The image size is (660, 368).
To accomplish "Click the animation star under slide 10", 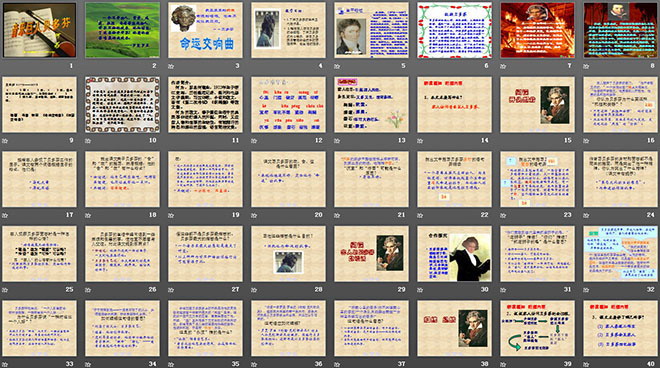I will (x=88, y=141).
